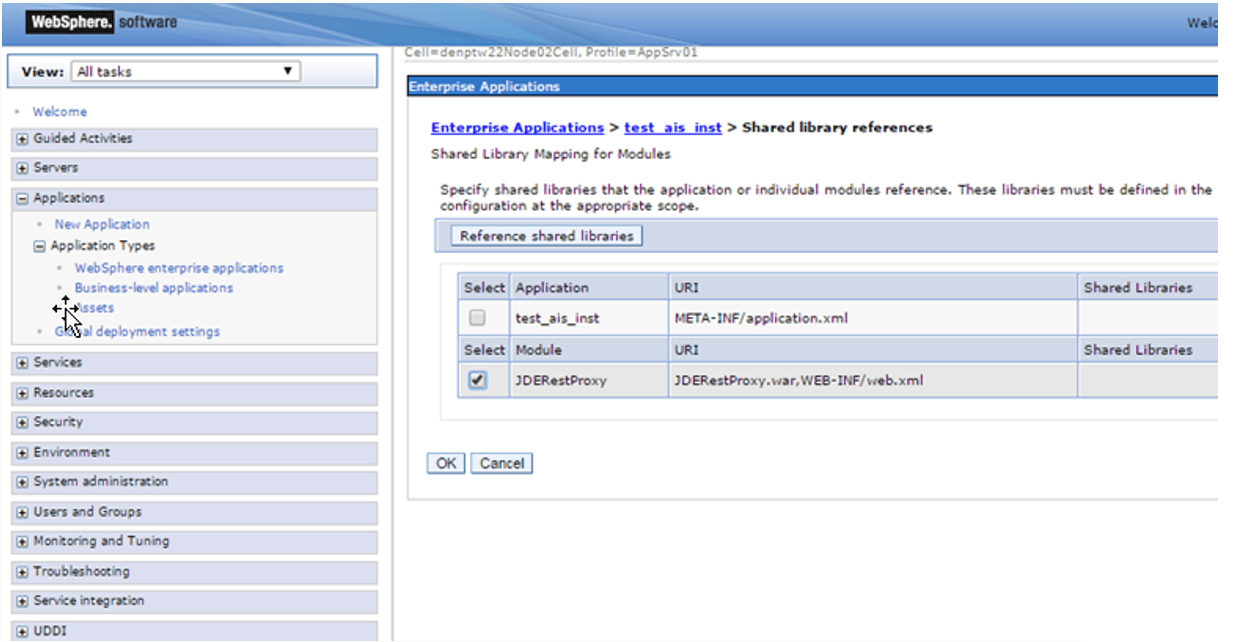Click the OK button

point(446,463)
